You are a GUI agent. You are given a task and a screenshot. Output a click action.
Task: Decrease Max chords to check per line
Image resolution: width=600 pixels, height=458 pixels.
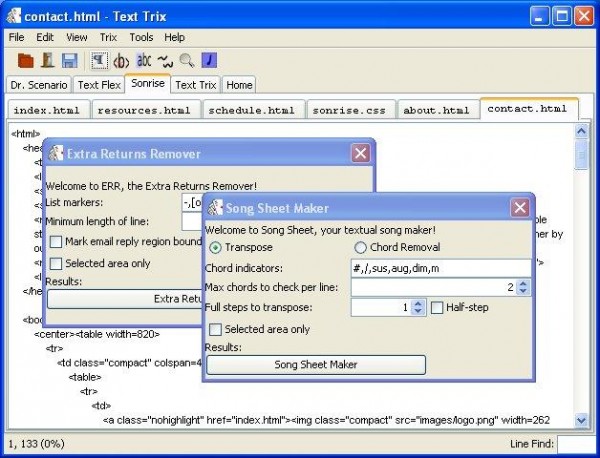(523, 291)
